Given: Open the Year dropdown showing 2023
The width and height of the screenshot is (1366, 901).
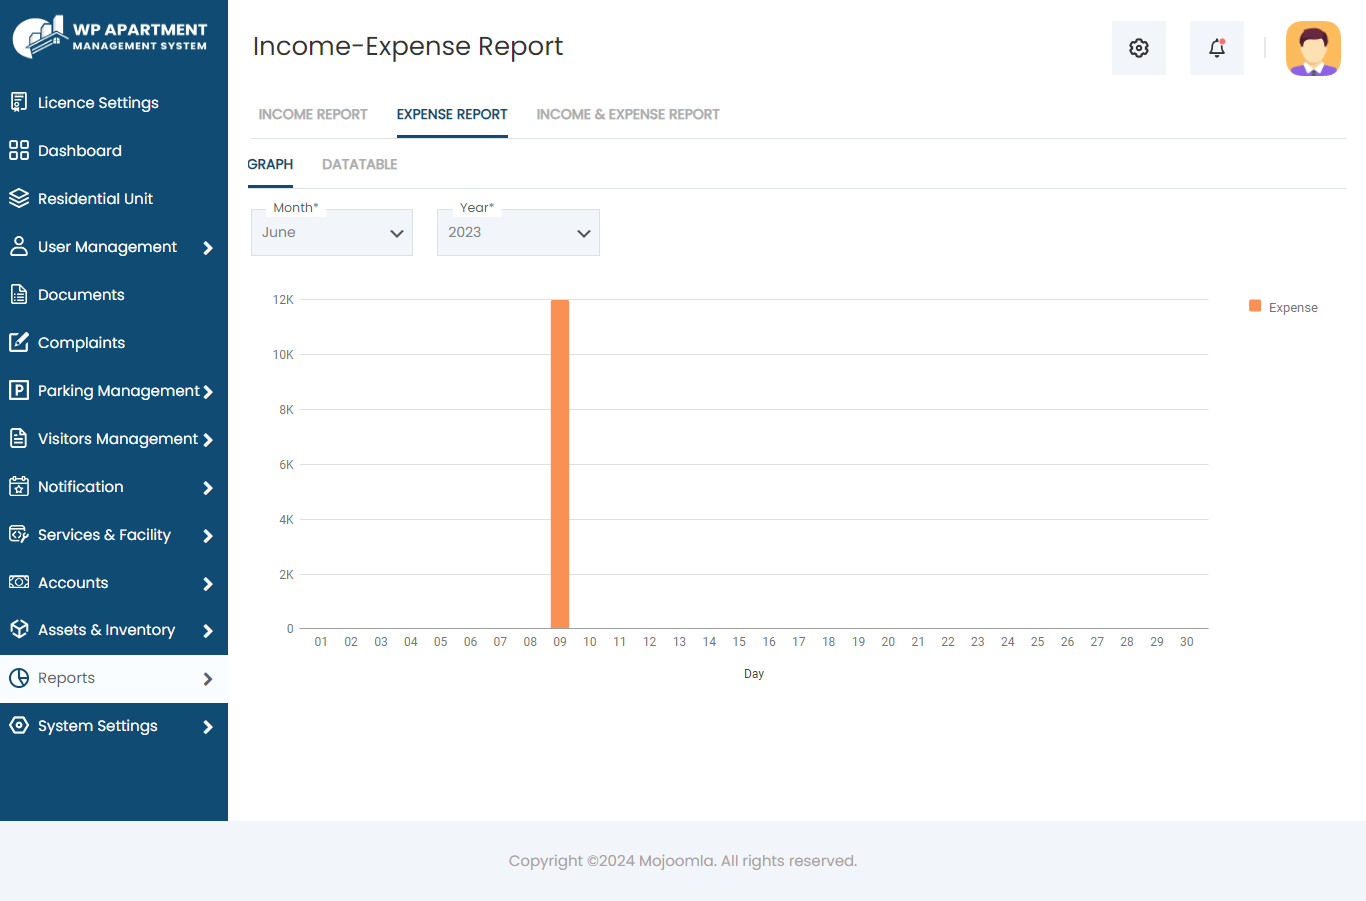Looking at the screenshot, I should 518,232.
